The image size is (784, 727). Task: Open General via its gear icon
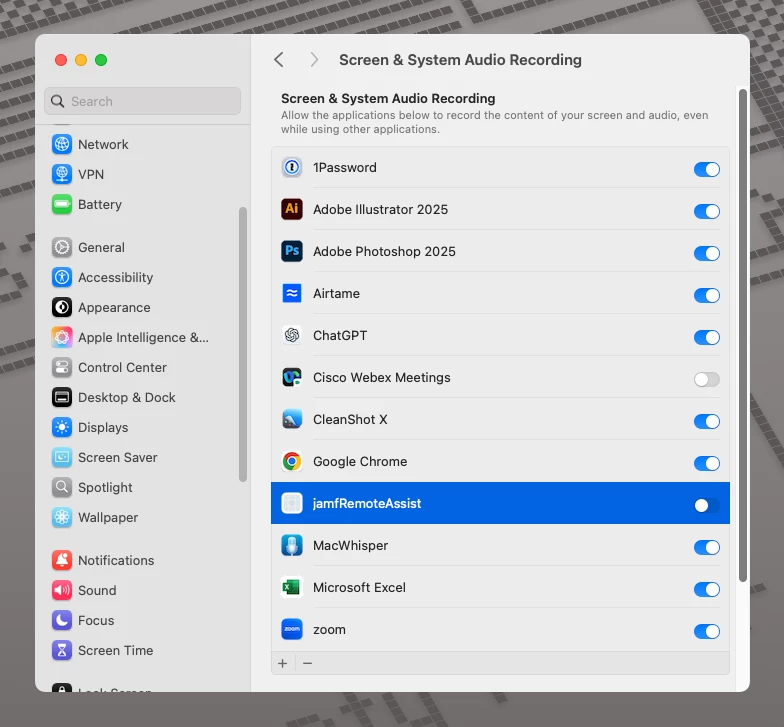pos(62,248)
